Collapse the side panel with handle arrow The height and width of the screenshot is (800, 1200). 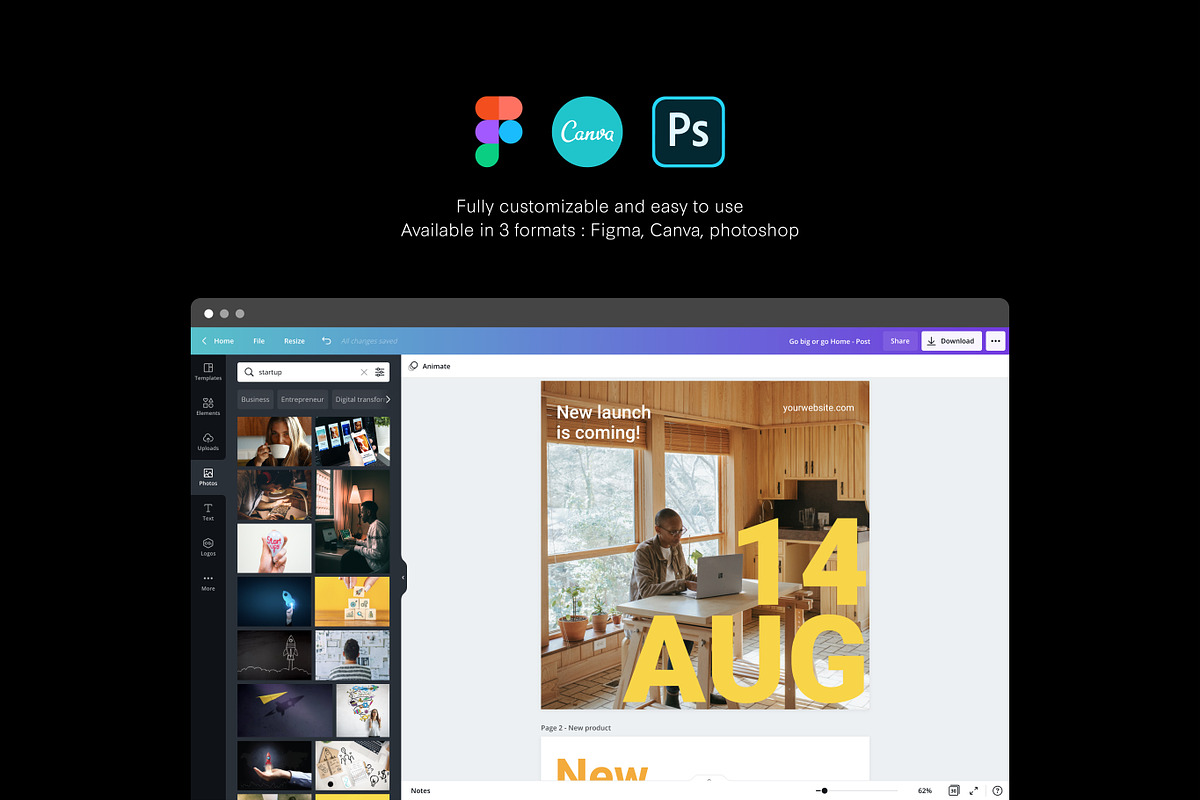click(403, 577)
